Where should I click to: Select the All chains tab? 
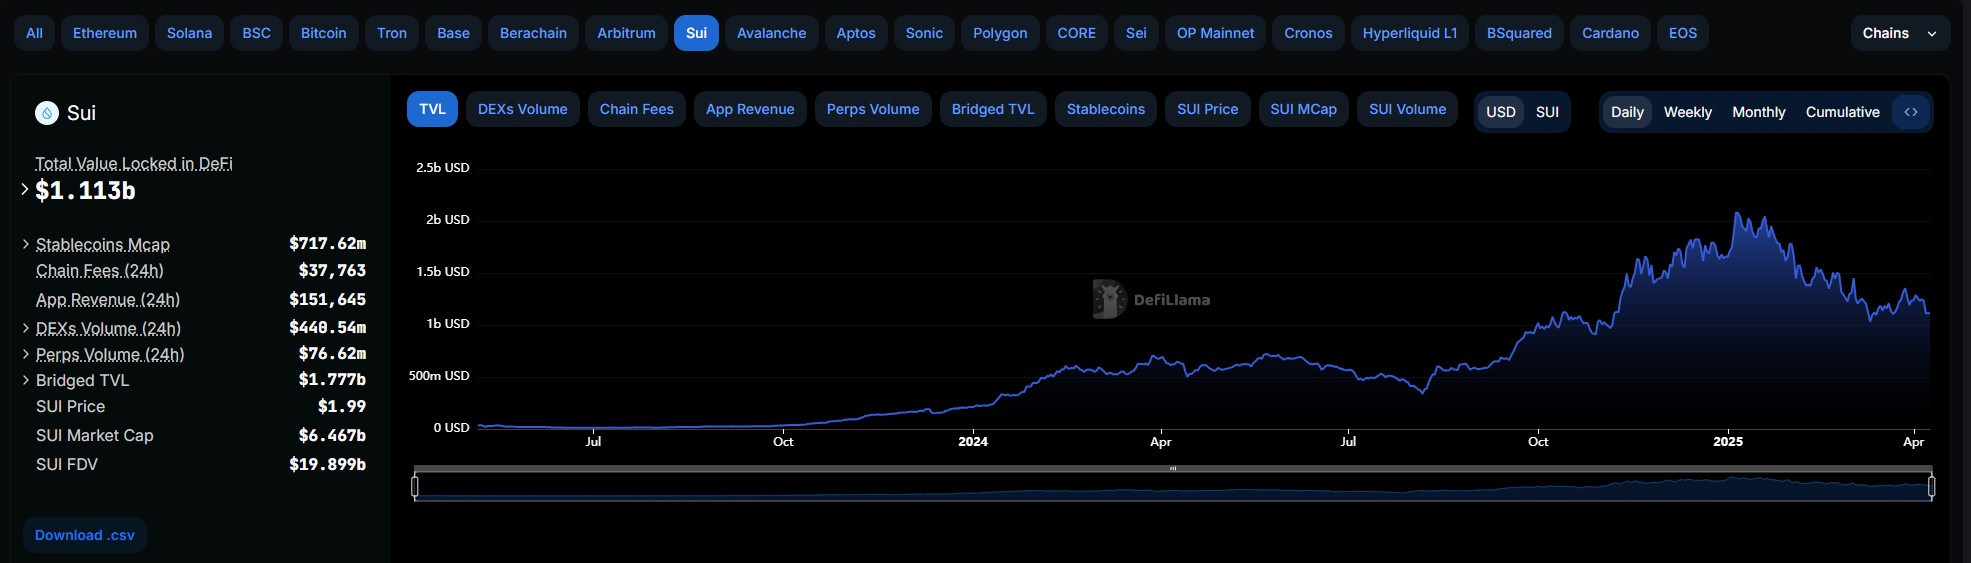pos(34,33)
